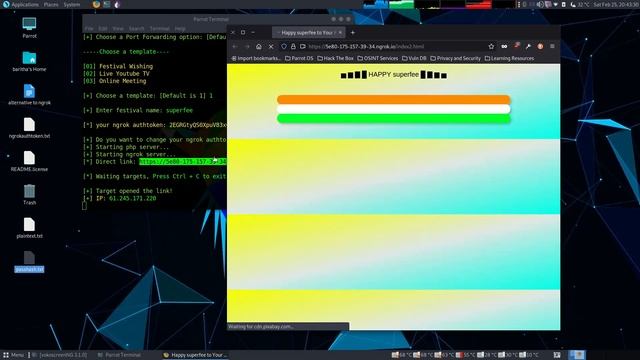640x360 pixels.
Task: Go forward in browser history
Action: (x=247, y=47)
